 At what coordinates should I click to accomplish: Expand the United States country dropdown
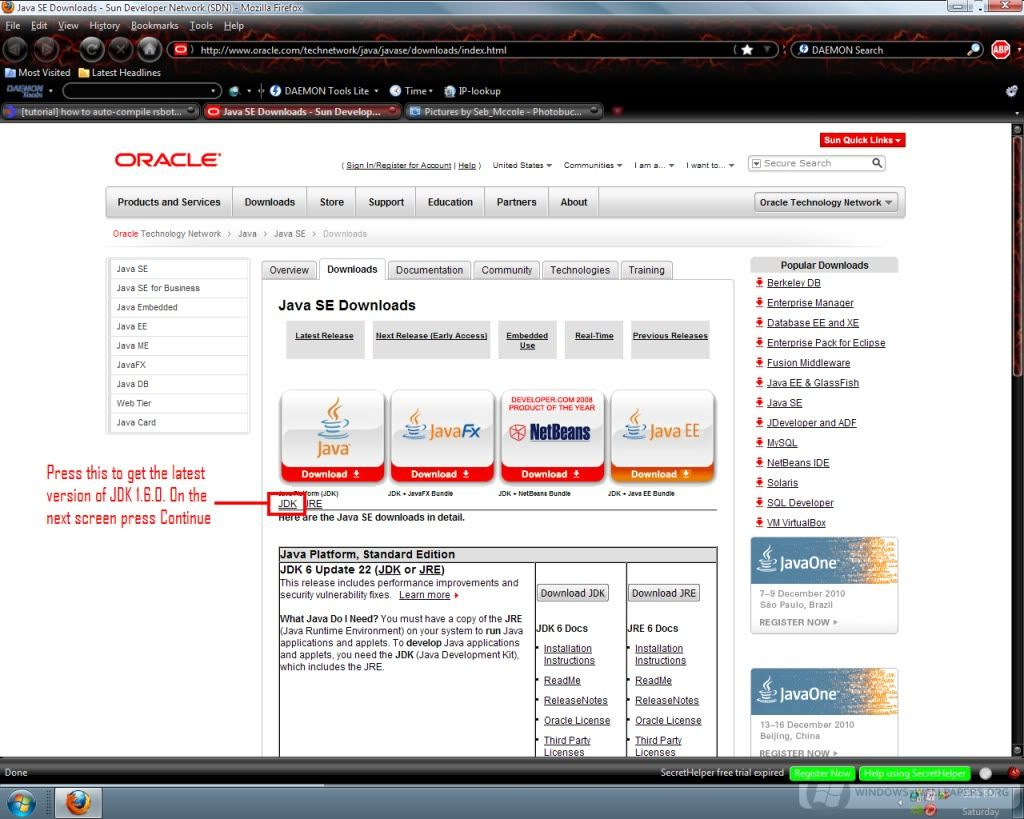pyautogui.click(x=522, y=165)
